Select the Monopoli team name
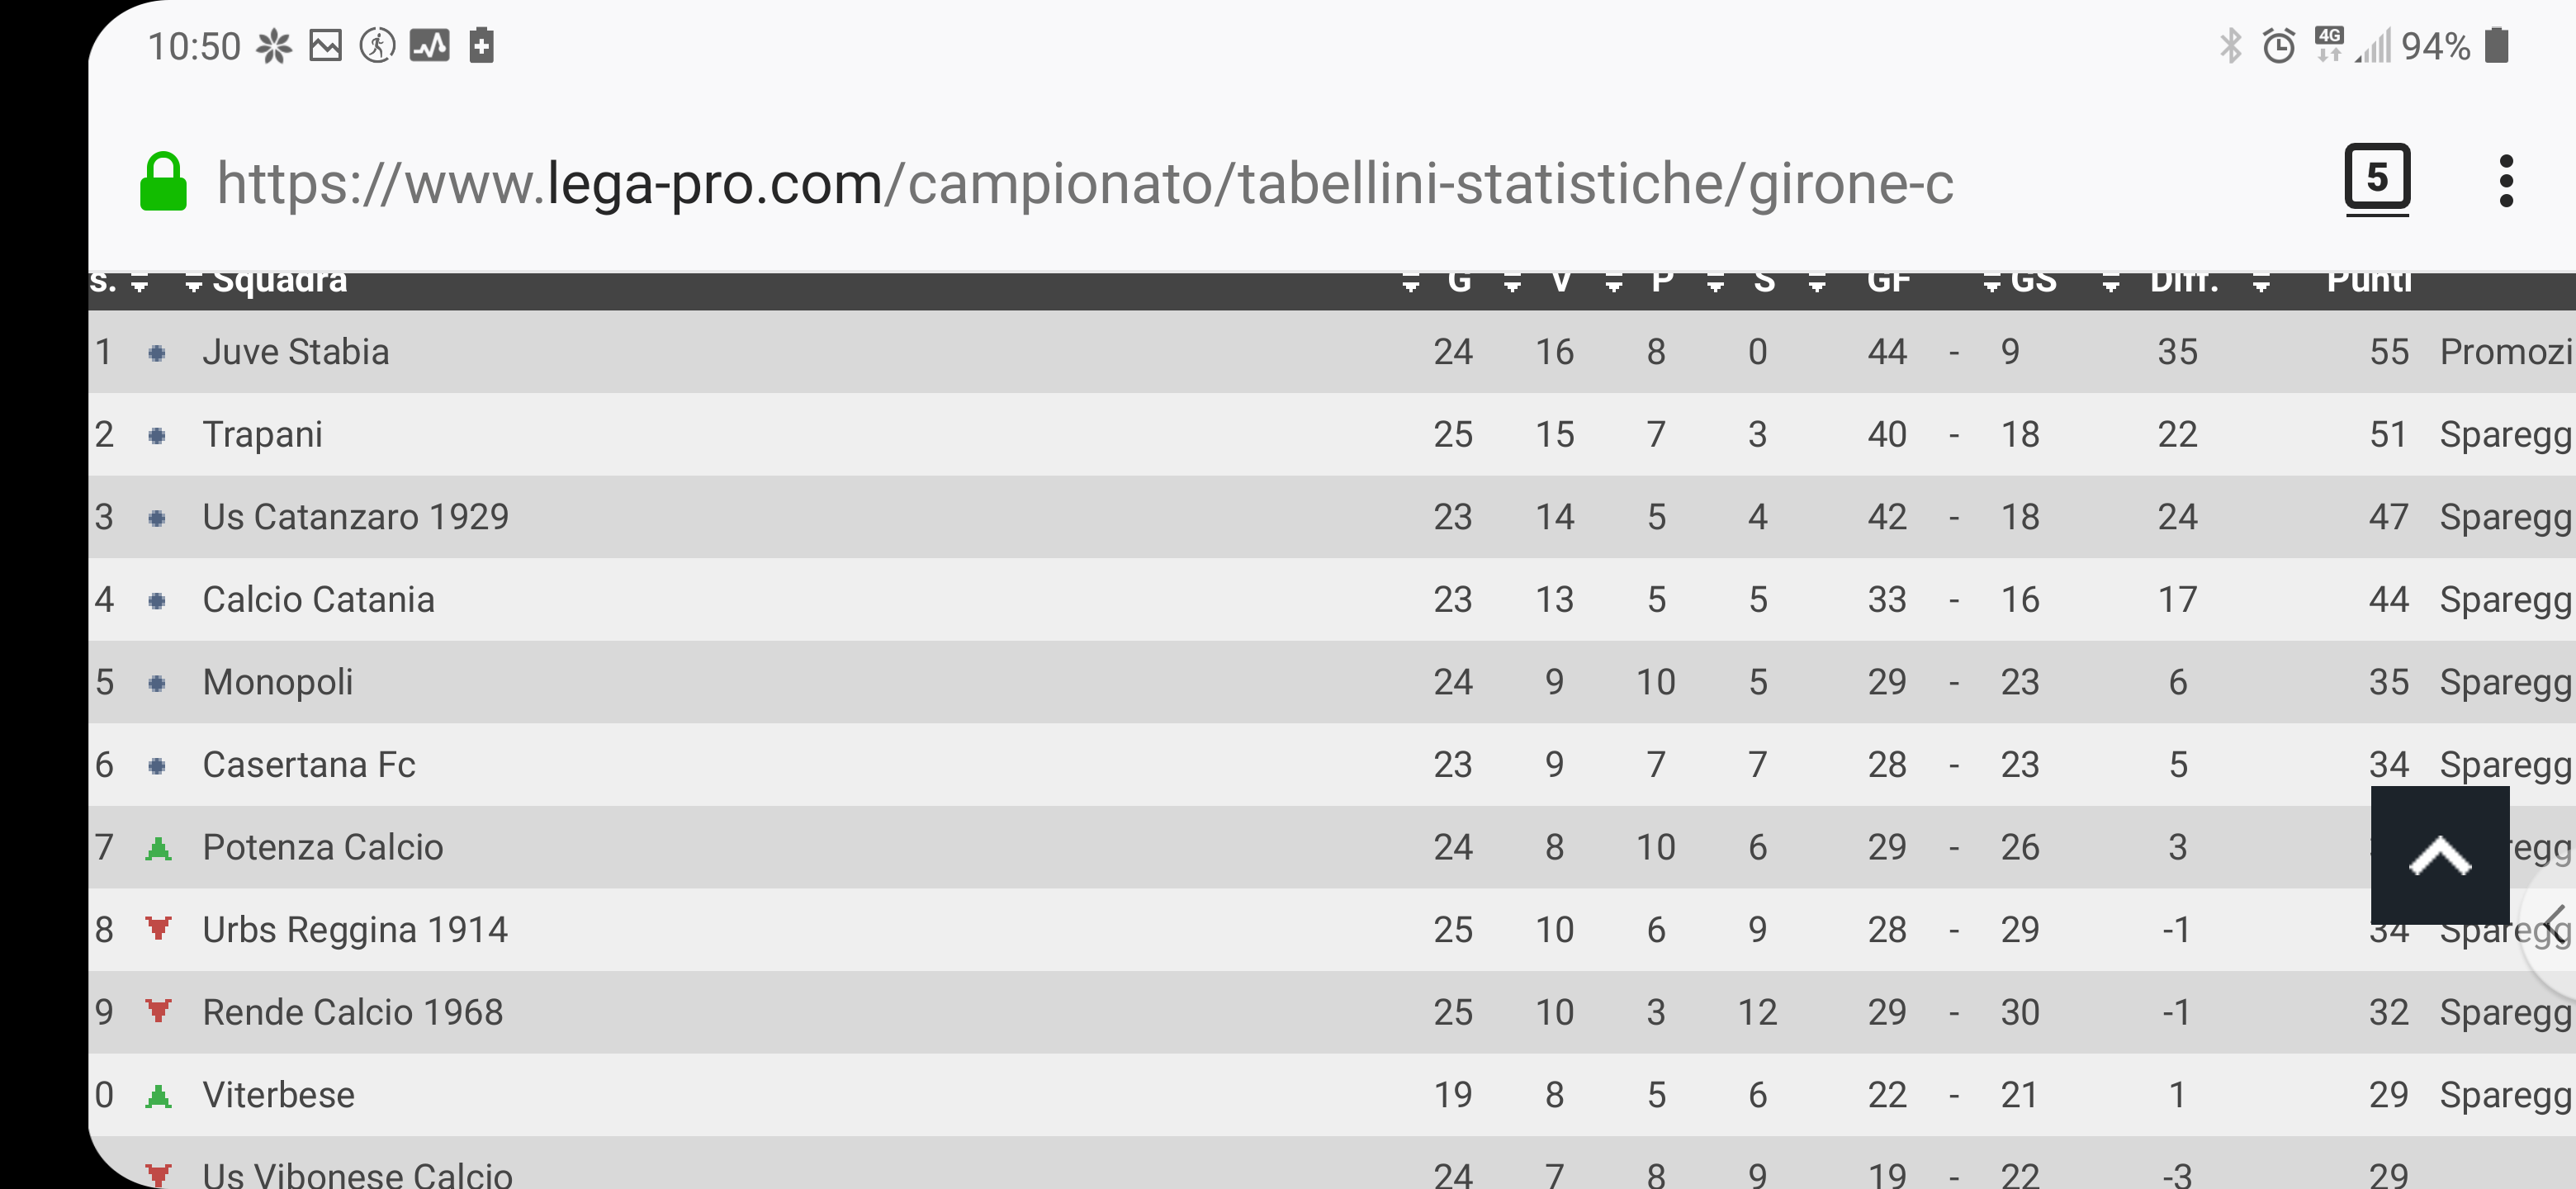 tap(277, 682)
